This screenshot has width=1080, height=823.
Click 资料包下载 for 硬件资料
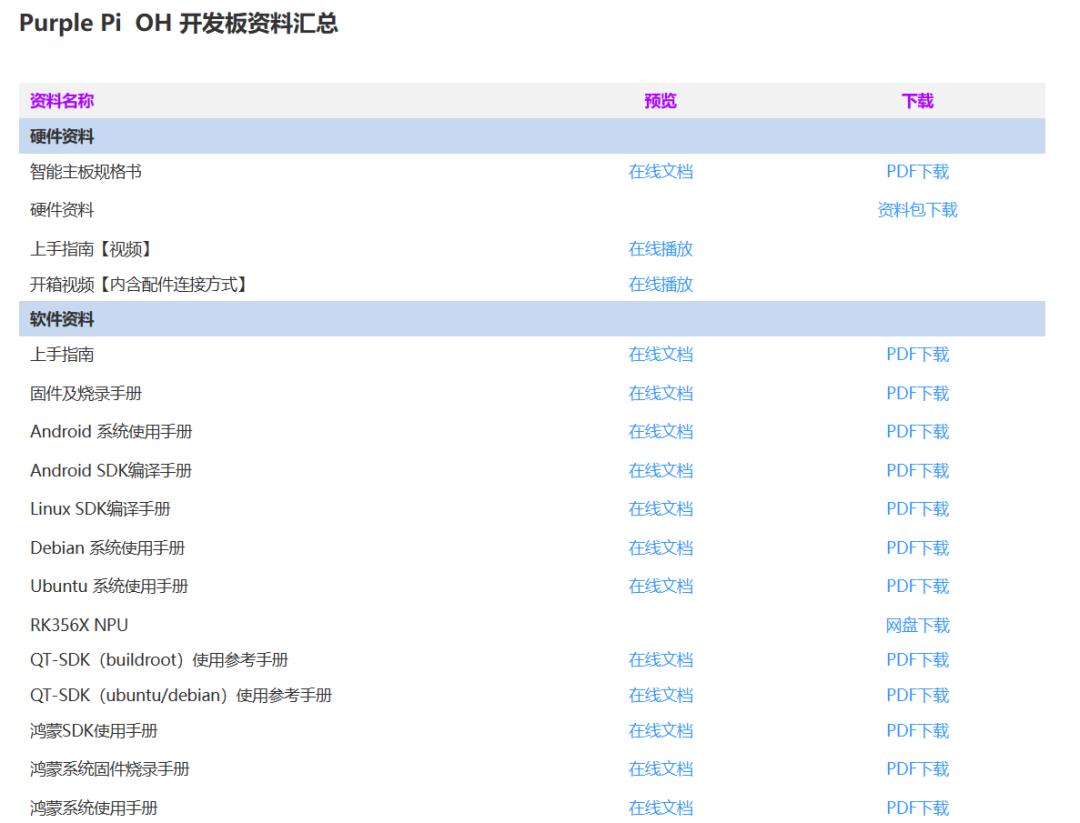917,210
